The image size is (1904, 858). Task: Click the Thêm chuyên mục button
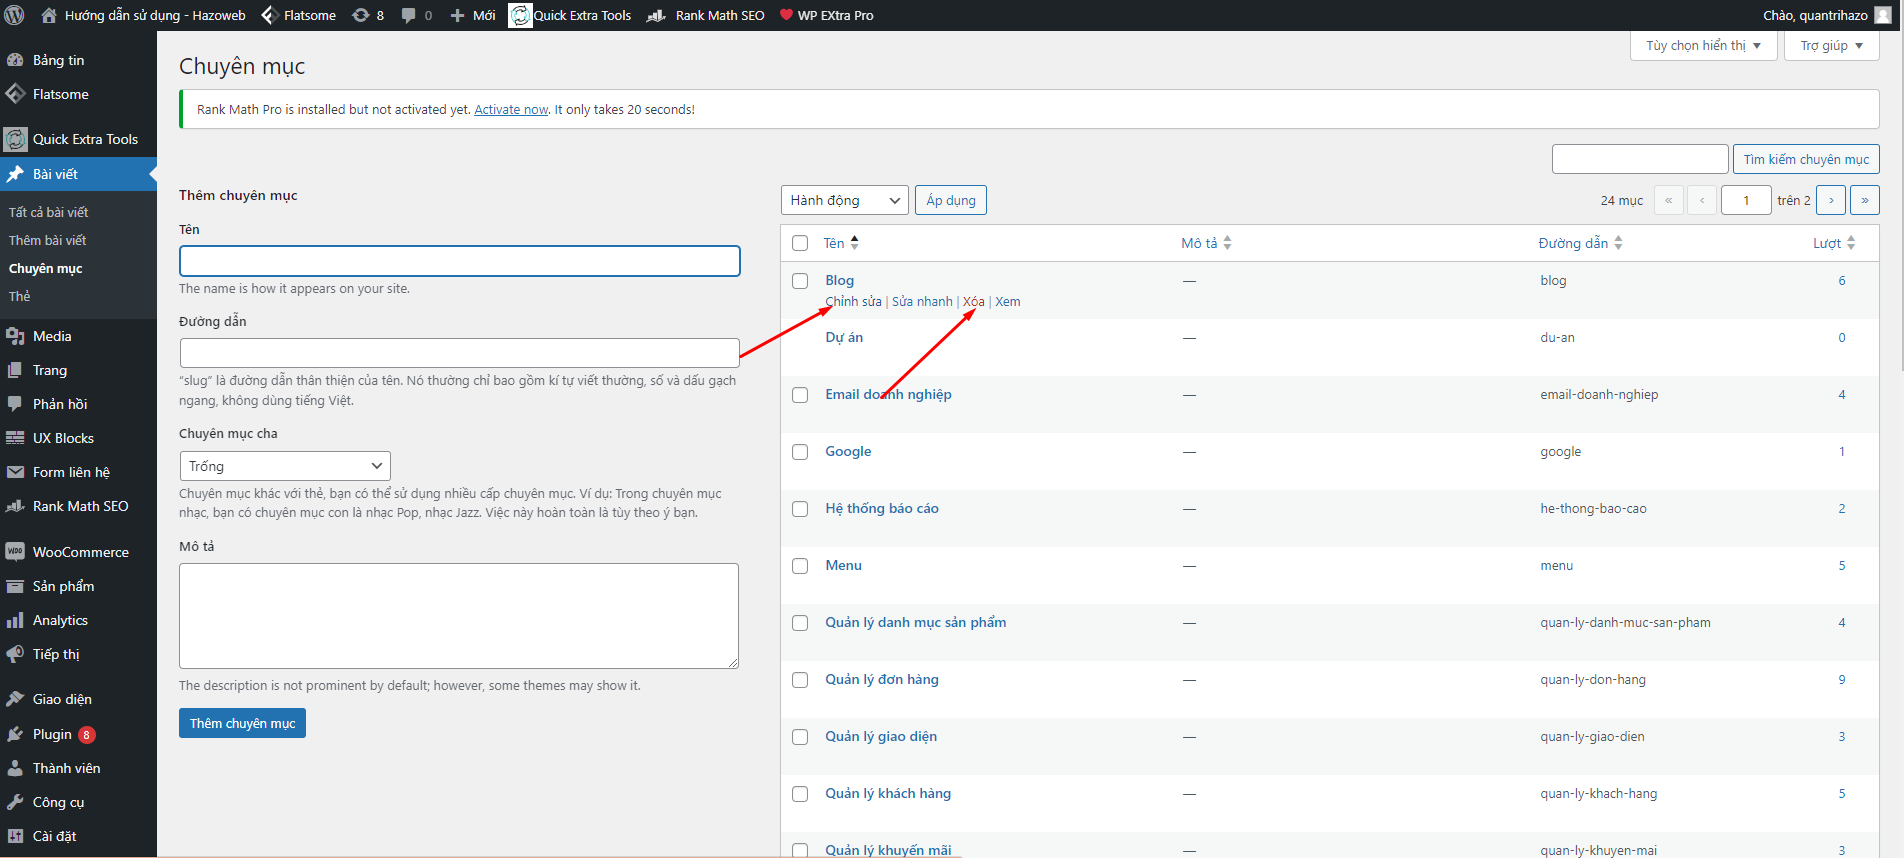pos(242,723)
